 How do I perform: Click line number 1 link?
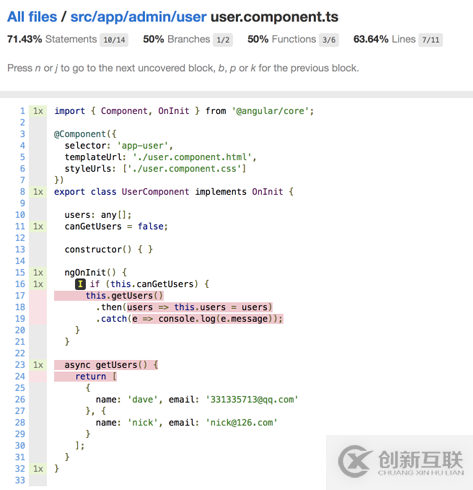(x=22, y=111)
